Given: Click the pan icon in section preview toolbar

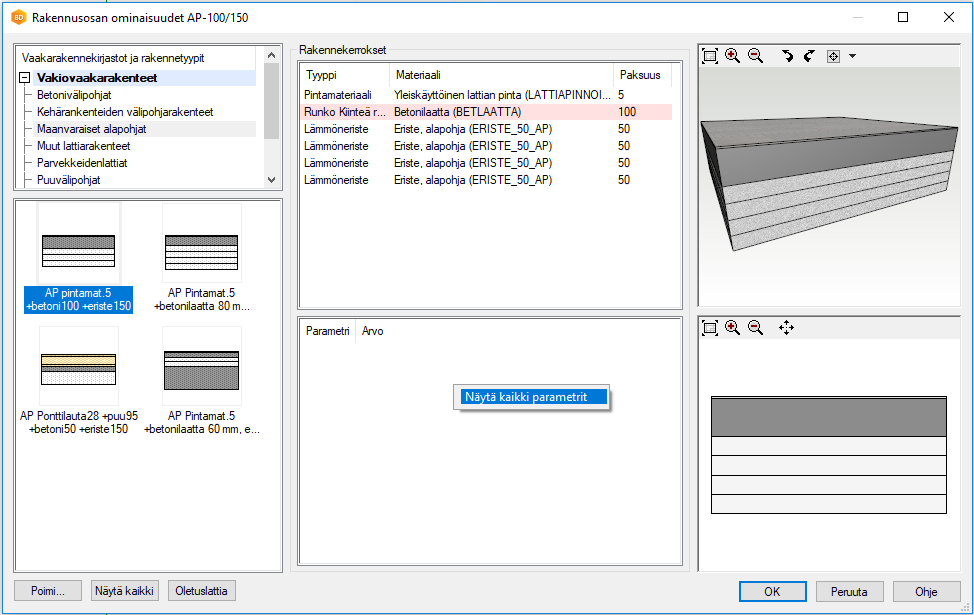Looking at the screenshot, I should point(786,327).
